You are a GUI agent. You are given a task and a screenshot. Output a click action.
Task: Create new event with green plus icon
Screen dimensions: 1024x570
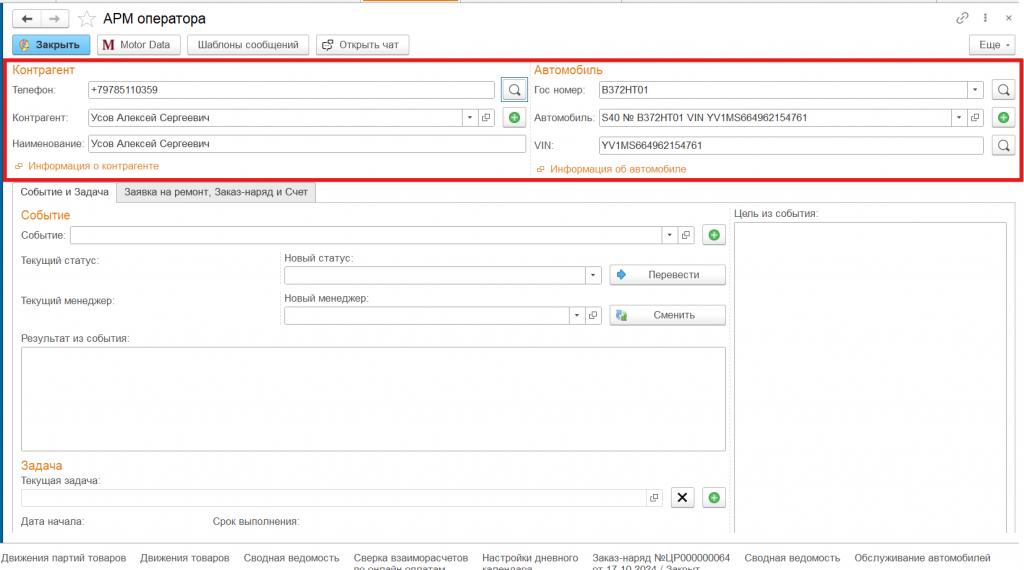(714, 235)
